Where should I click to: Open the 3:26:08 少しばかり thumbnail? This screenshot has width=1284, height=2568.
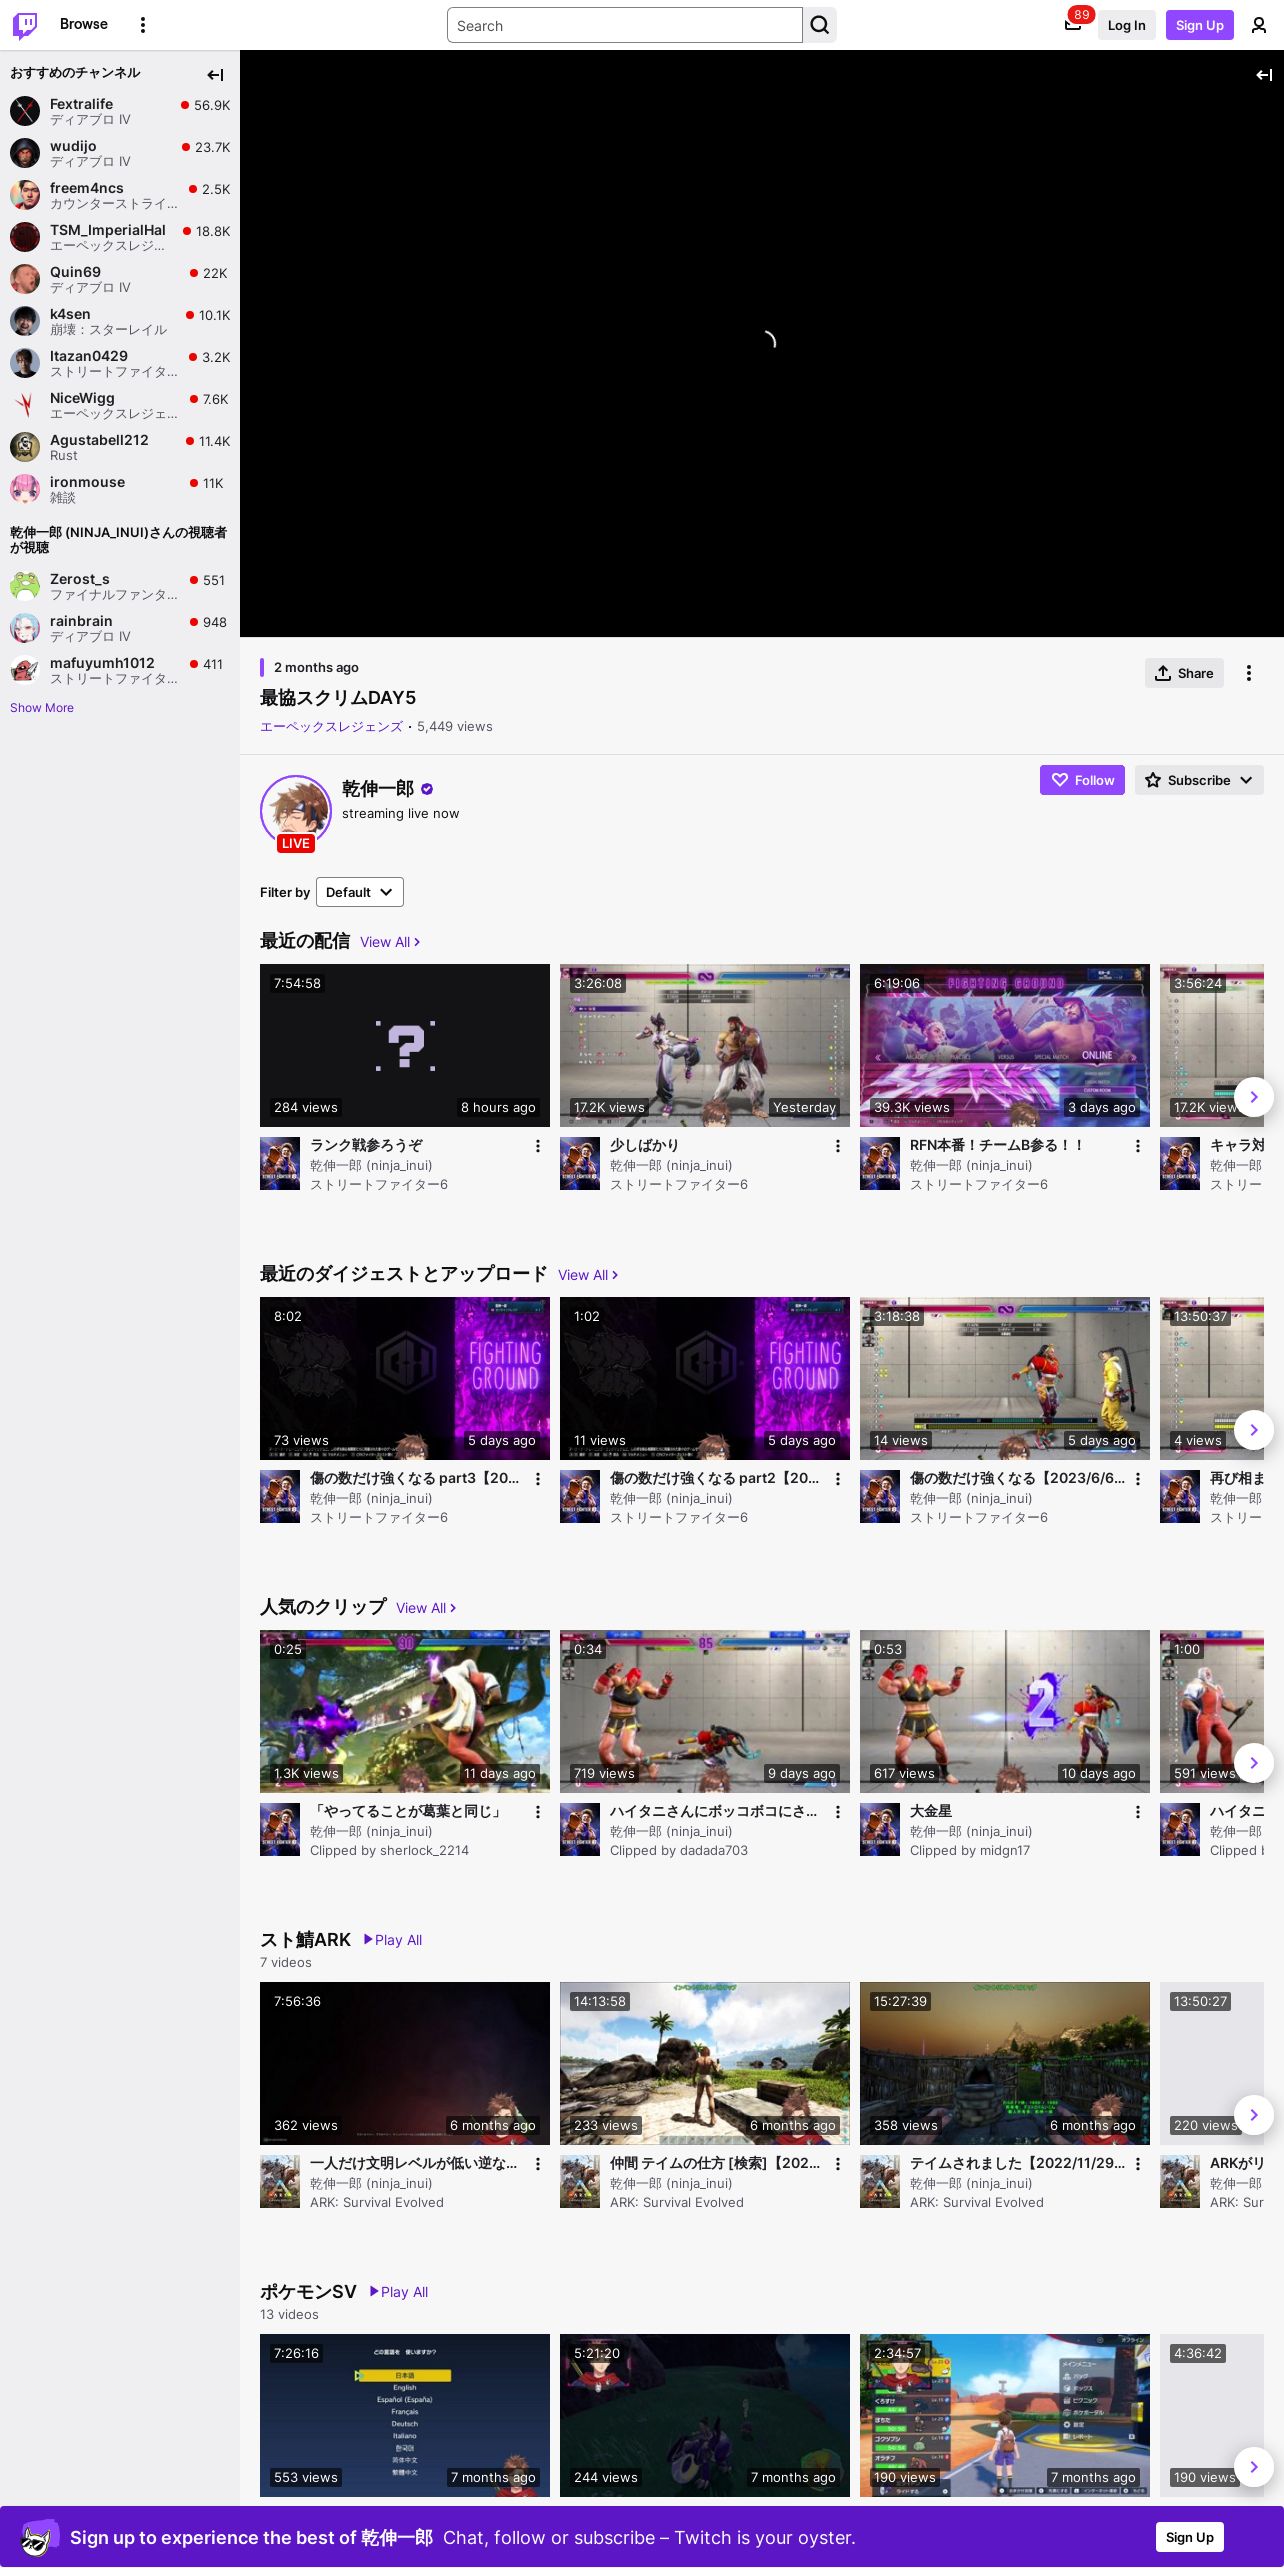tap(705, 1045)
